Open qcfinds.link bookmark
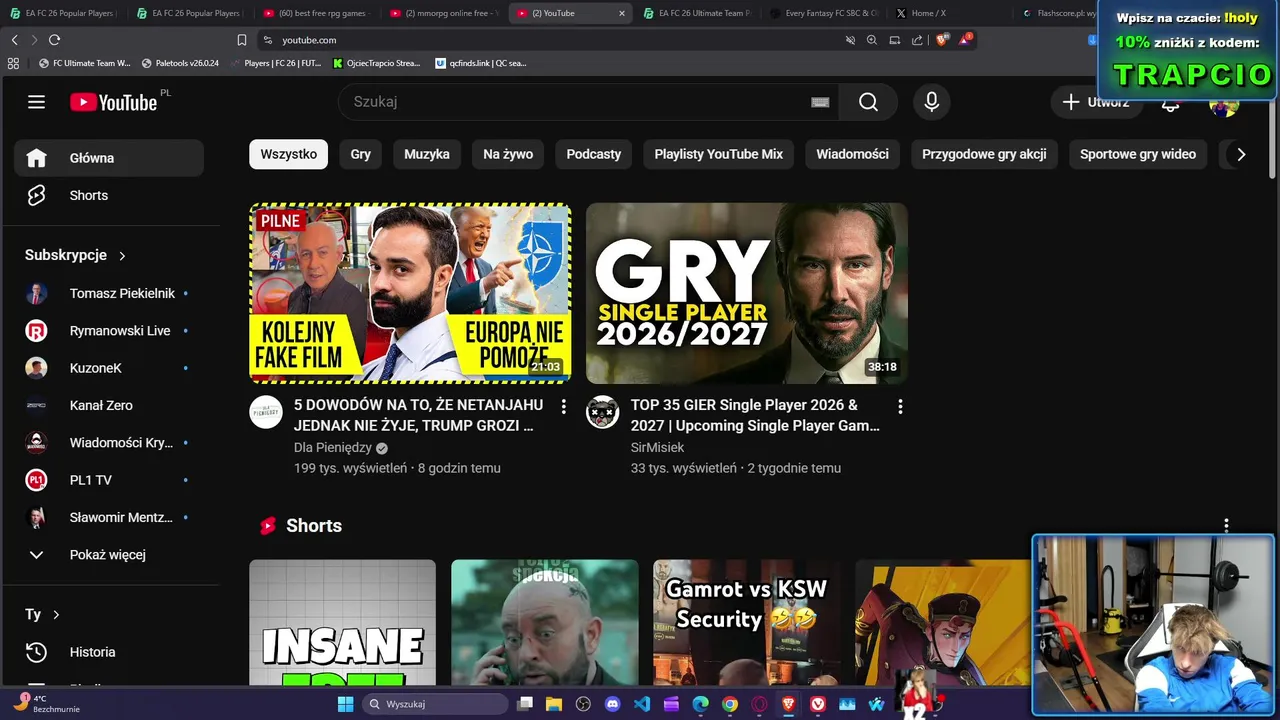The height and width of the screenshot is (720, 1280). coord(481,63)
